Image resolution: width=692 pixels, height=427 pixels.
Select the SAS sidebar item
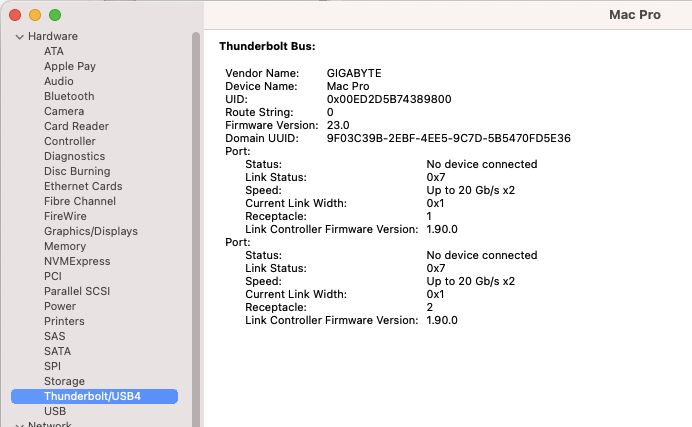(55, 336)
